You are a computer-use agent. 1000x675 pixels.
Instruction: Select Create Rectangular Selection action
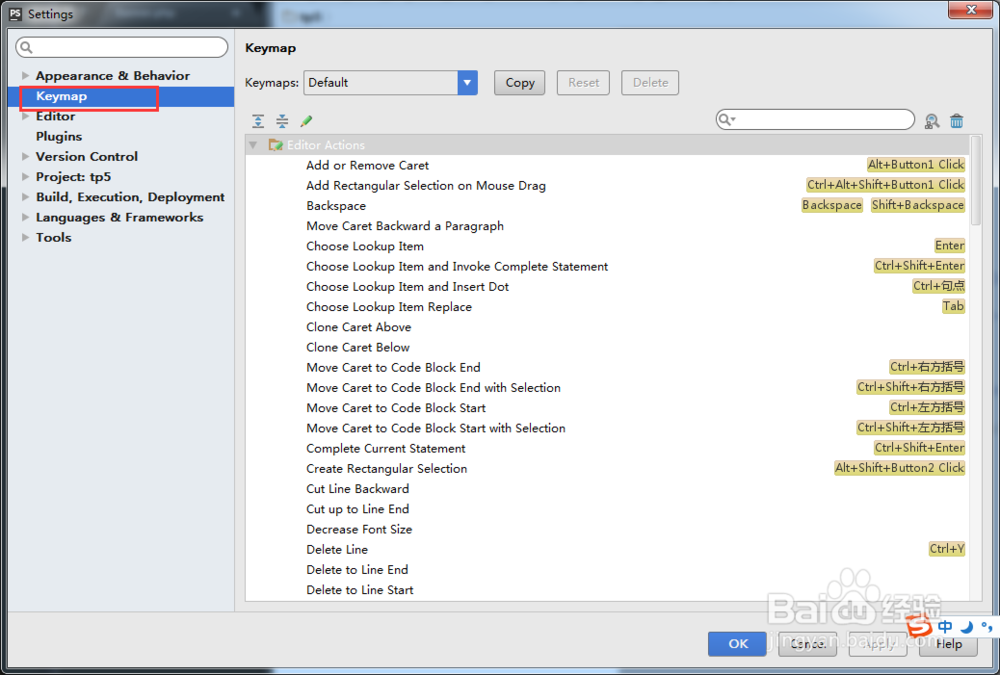pyautogui.click(x=386, y=468)
